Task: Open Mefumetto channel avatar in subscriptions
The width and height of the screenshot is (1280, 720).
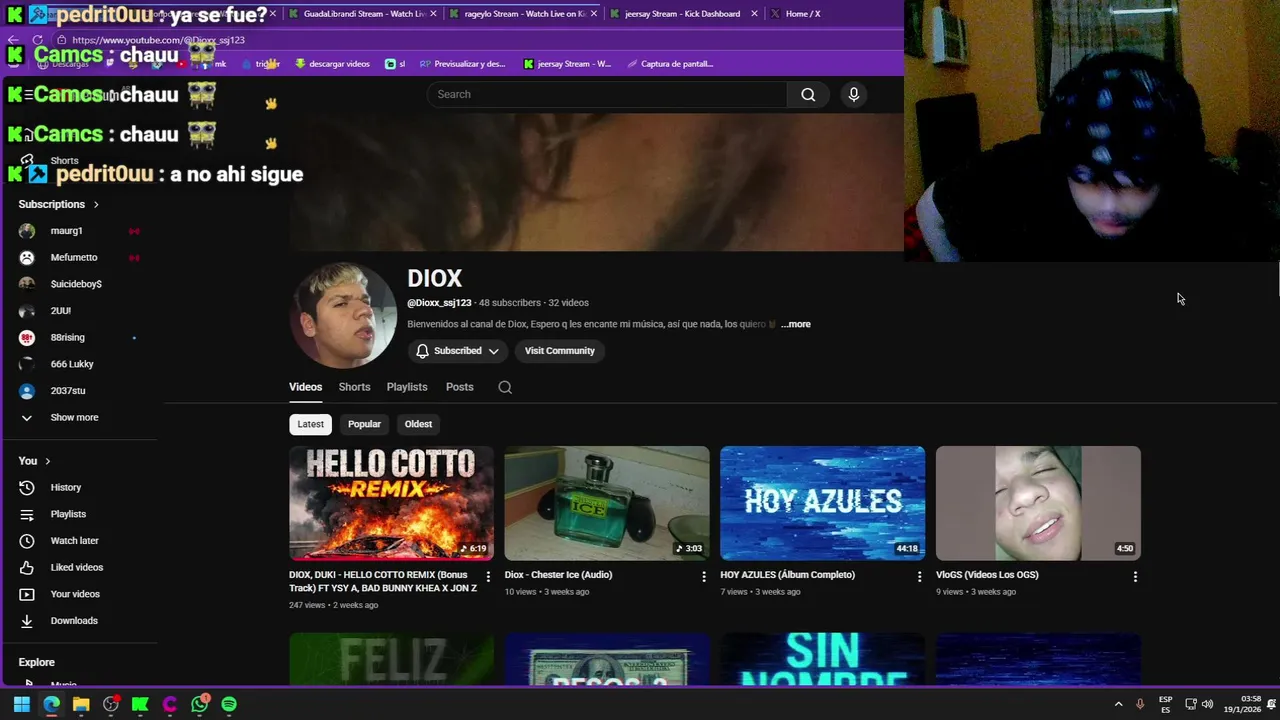Action: 27,257
